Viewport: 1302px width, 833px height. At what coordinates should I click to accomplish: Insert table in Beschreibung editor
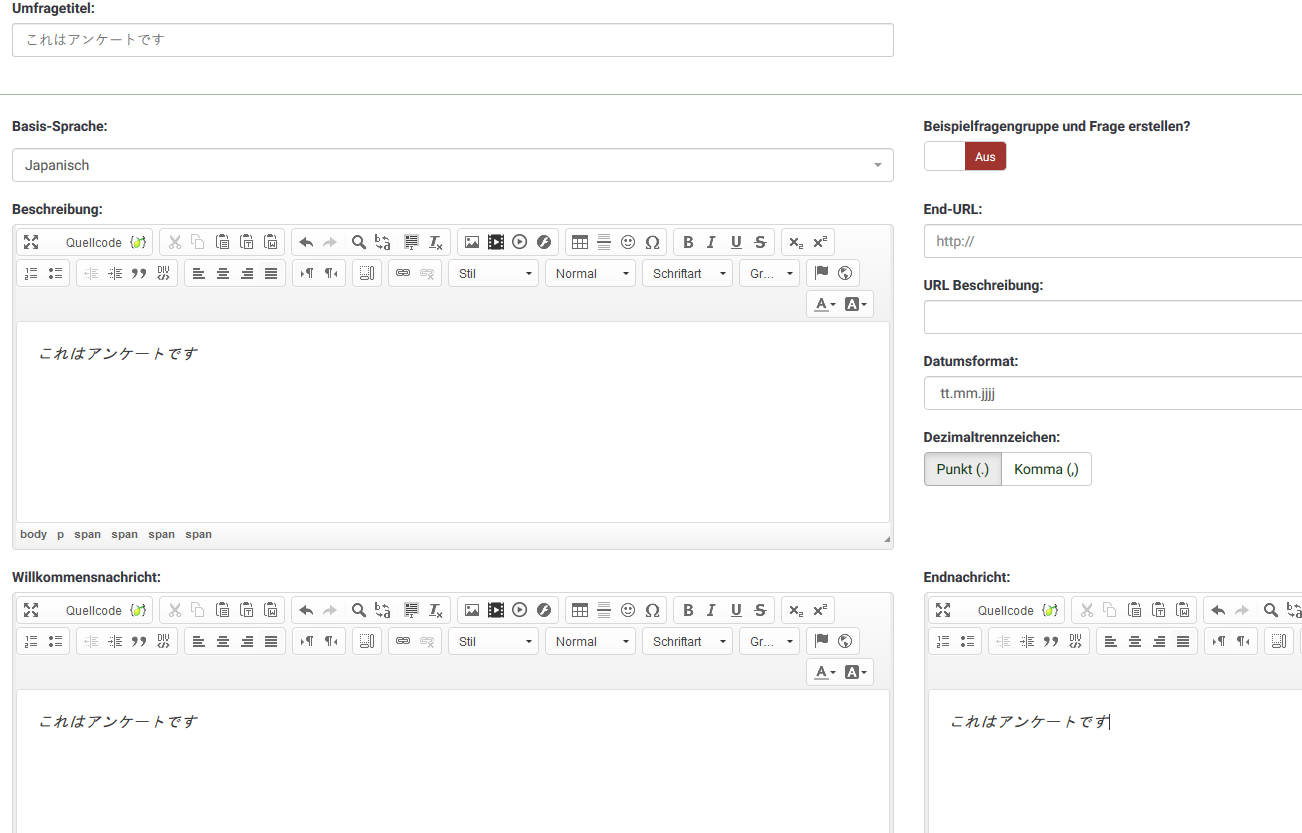pyautogui.click(x=579, y=242)
